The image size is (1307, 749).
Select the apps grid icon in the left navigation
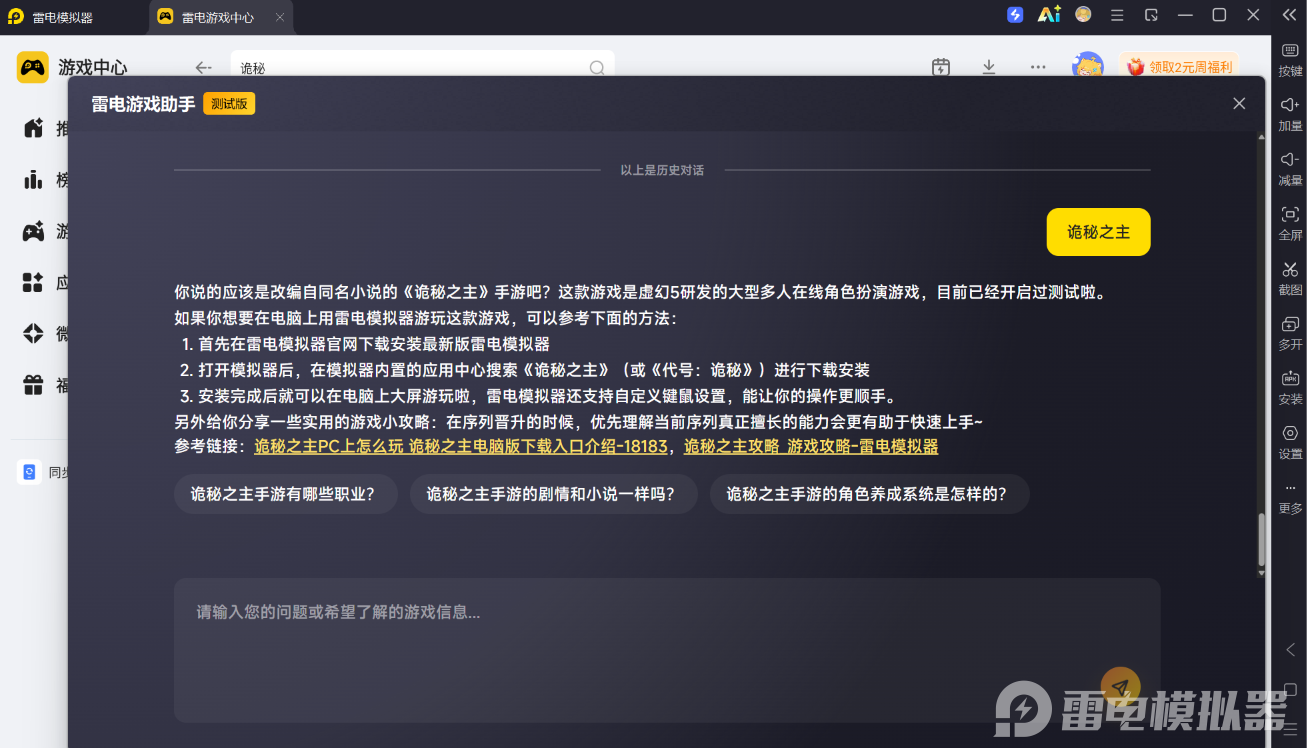click(x=33, y=283)
